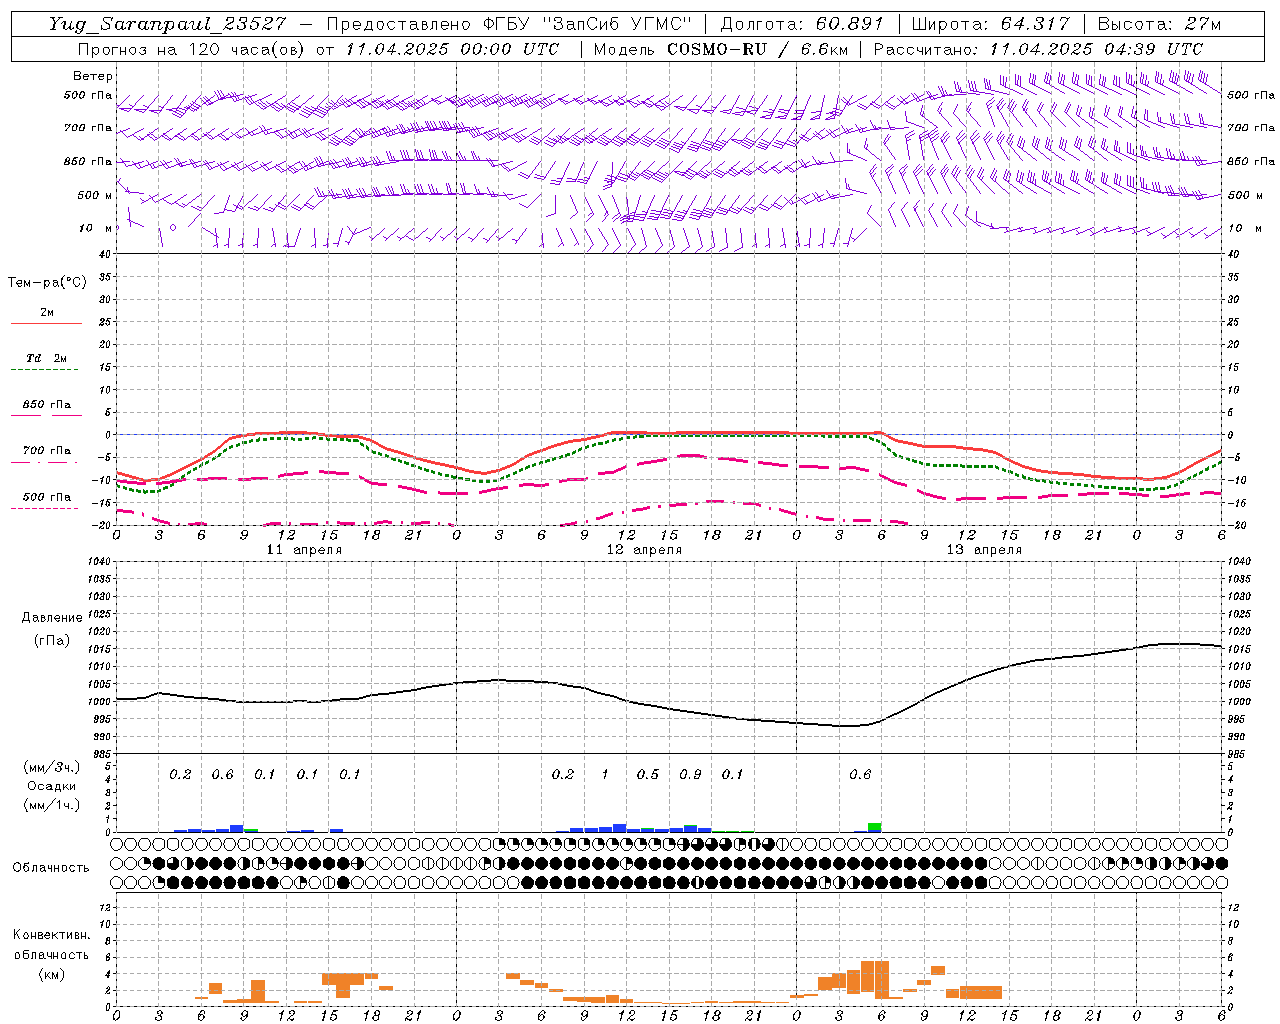1280x1024 pixels.
Task: Click the Td 2м dew point legend
Action: pyautogui.click(x=47, y=358)
